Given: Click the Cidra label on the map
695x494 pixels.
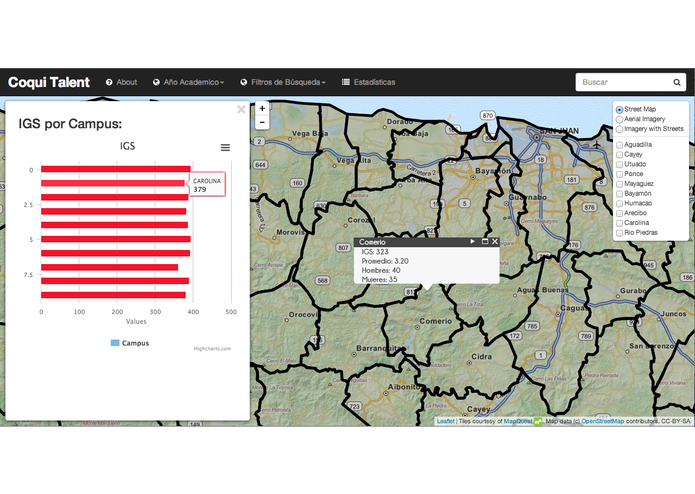Looking at the screenshot, I should pyautogui.click(x=481, y=357).
